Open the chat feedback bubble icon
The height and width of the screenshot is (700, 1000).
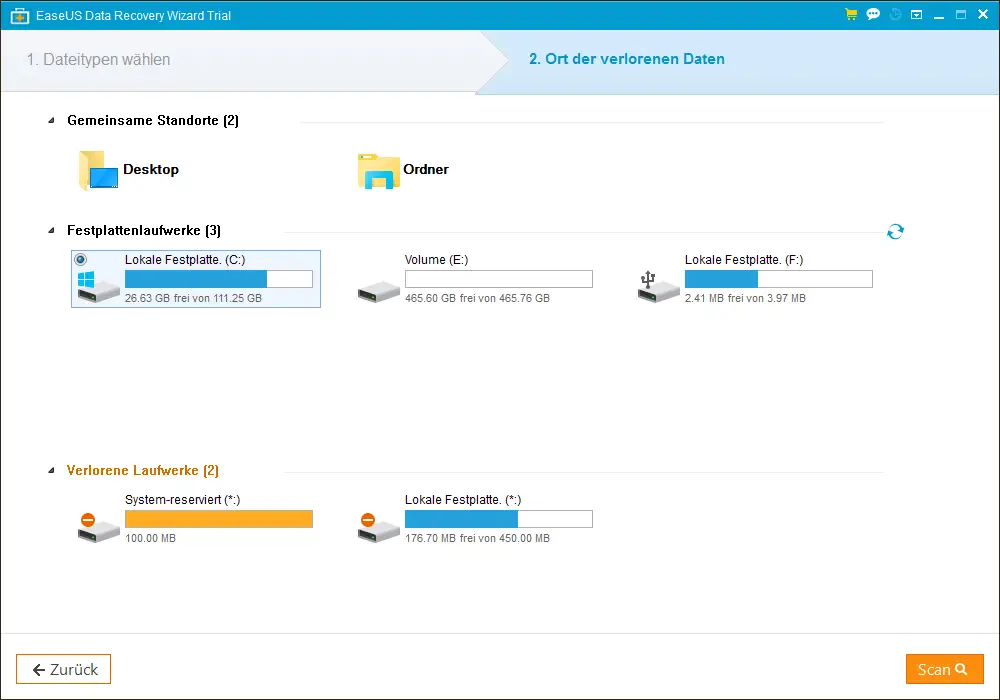[873, 14]
